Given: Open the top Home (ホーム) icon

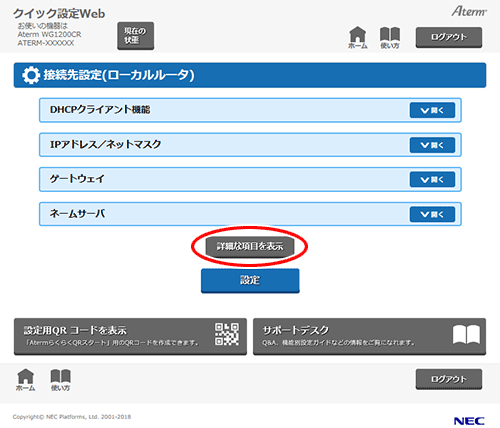Looking at the screenshot, I should point(357,37).
